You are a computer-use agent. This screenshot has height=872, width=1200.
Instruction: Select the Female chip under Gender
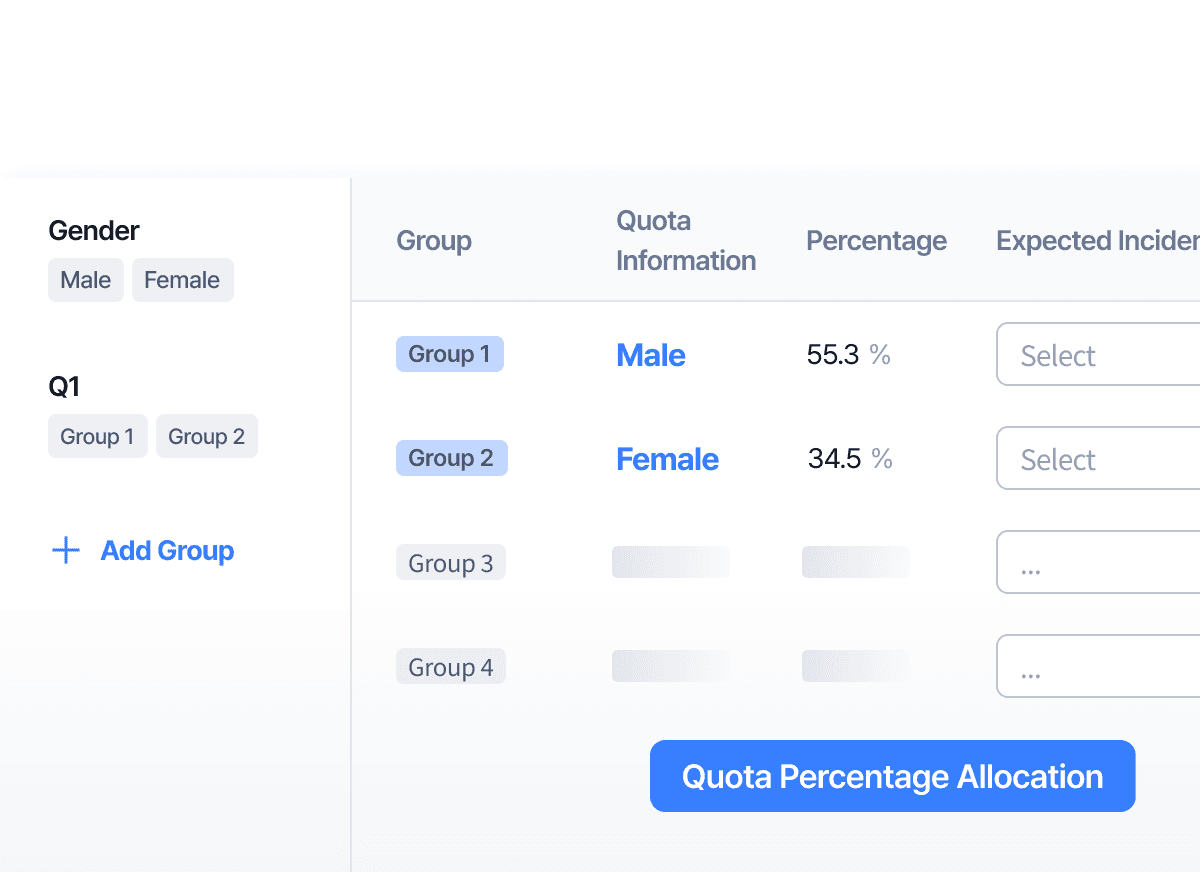pyautogui.click(x=182, y=280)
